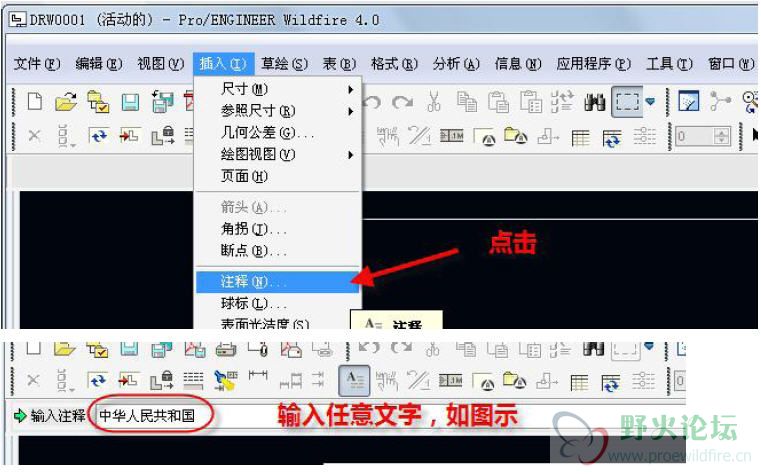Open the 表(B) menu
This screenshot has height=474, width=761.
[339, 64]
